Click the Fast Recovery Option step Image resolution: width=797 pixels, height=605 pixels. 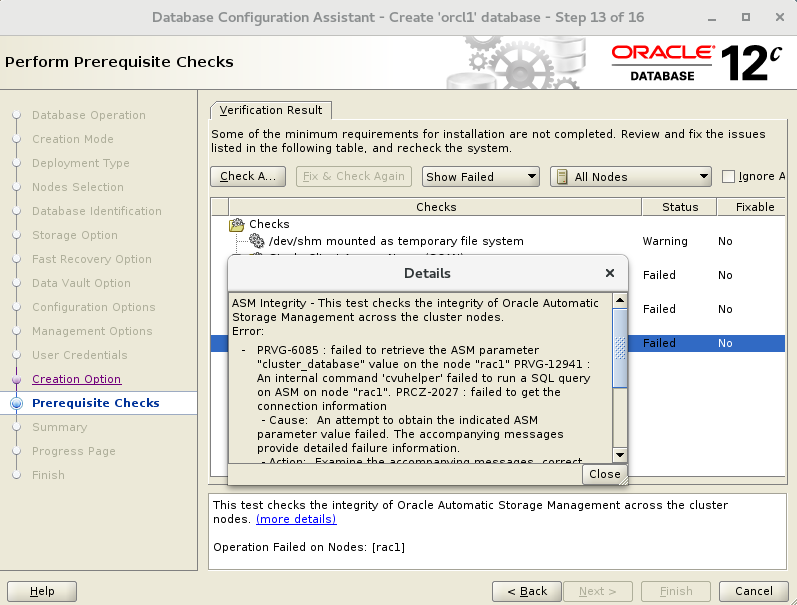pos(91,259)
